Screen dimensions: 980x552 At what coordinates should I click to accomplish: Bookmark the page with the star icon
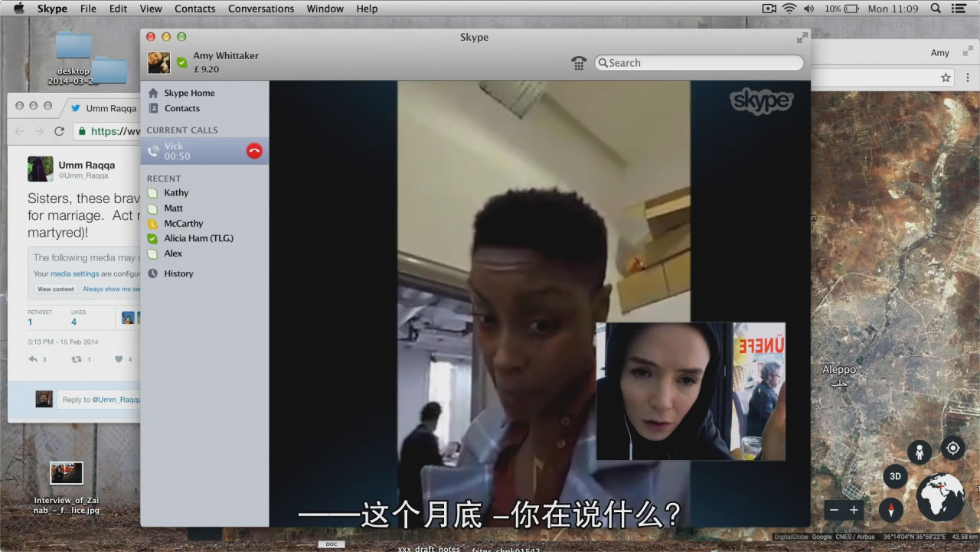point(945,77)
